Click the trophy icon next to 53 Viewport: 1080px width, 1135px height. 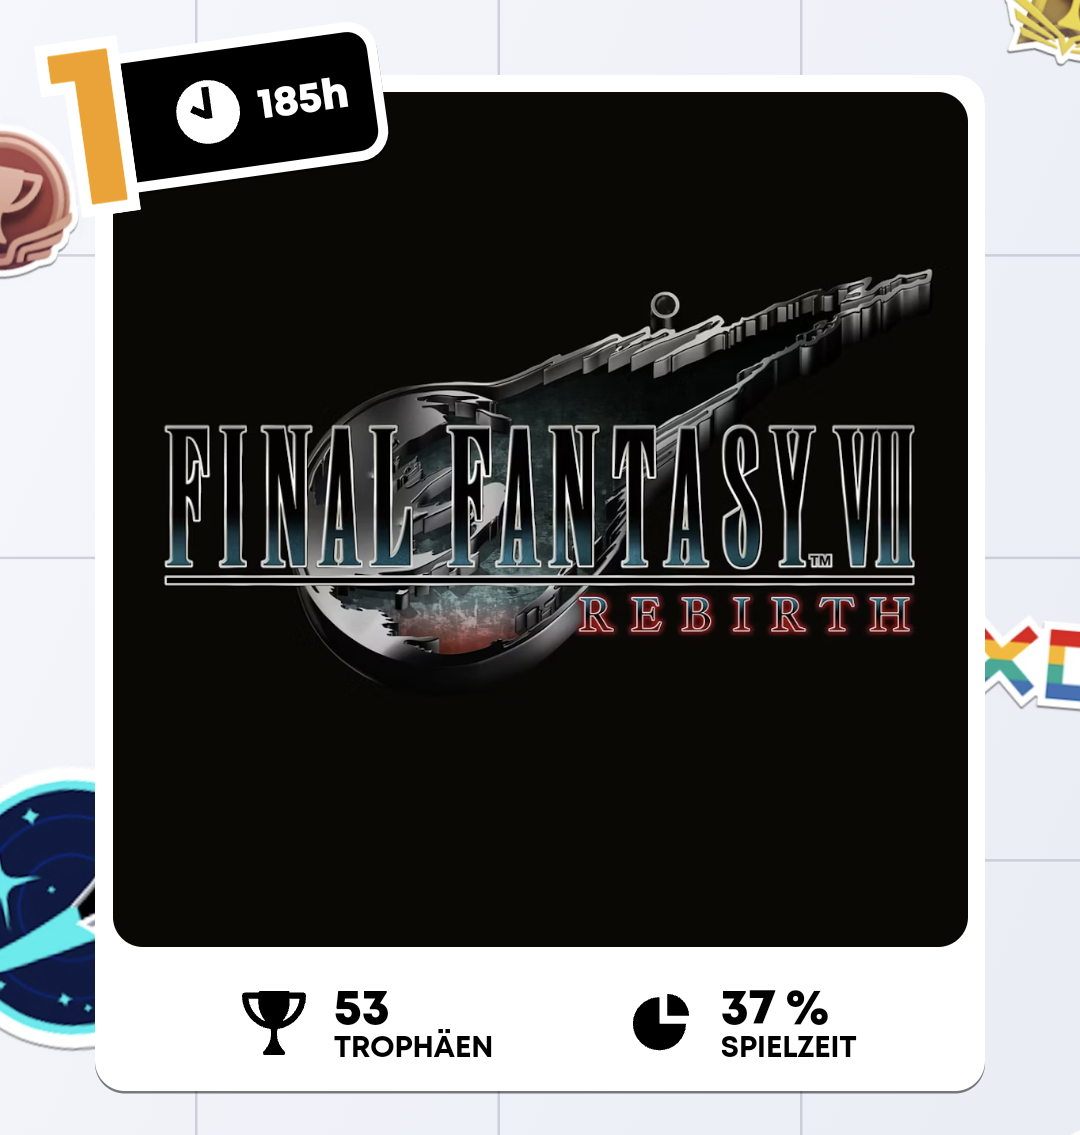[x=274, y=1023]
